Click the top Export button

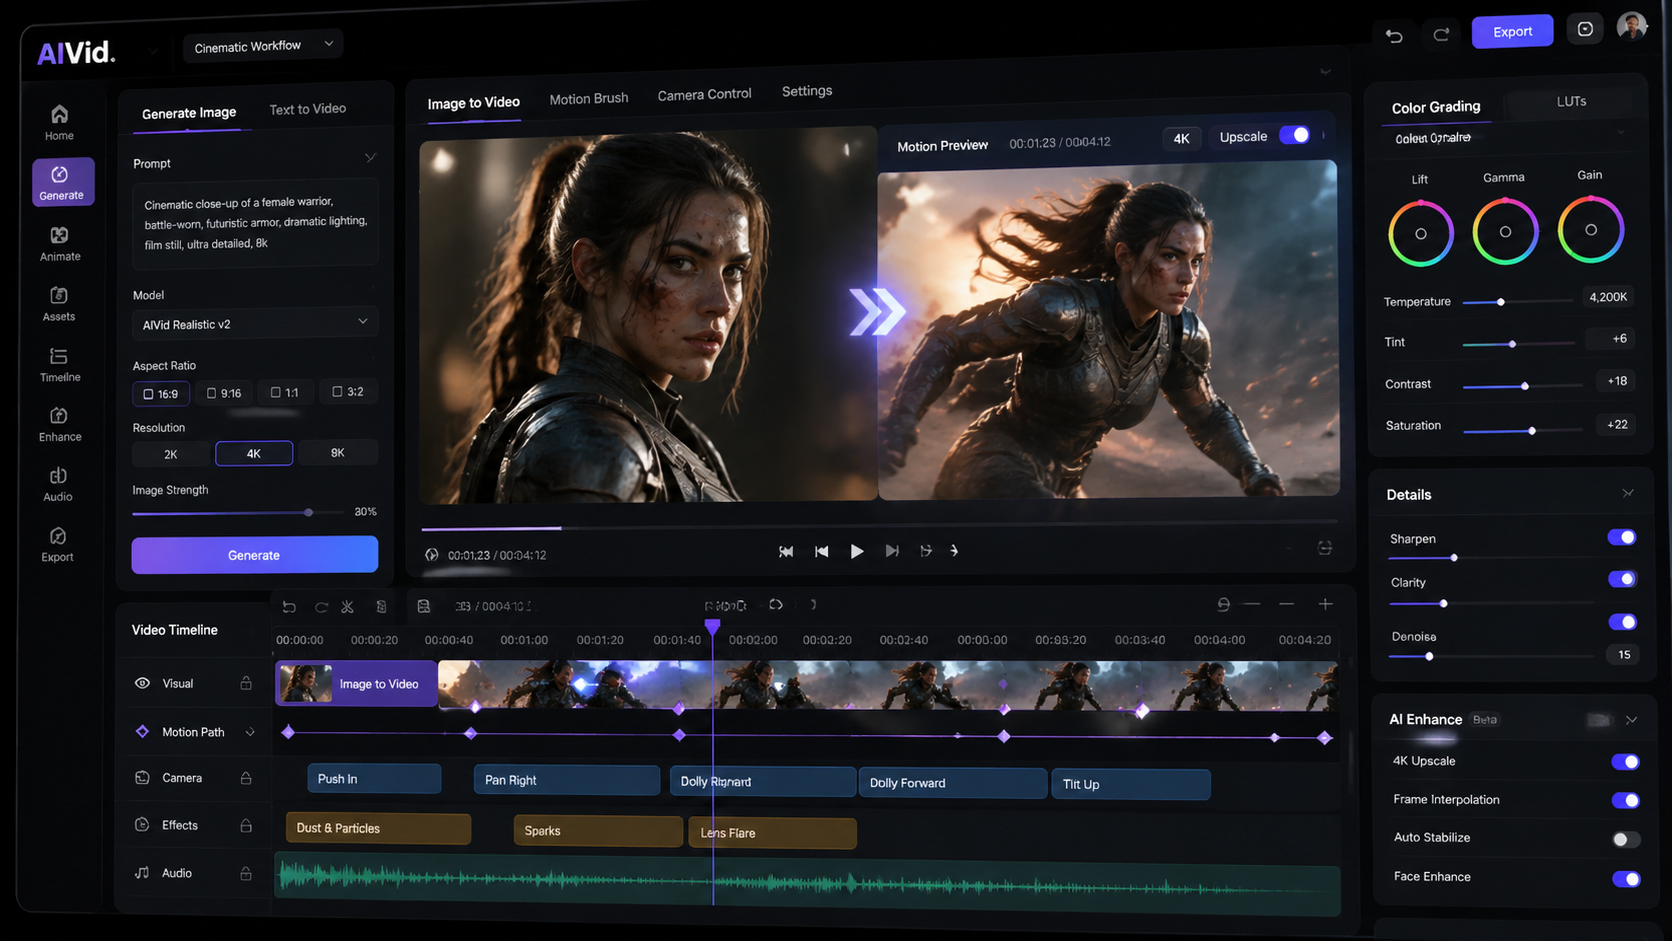pos(1512,31)
